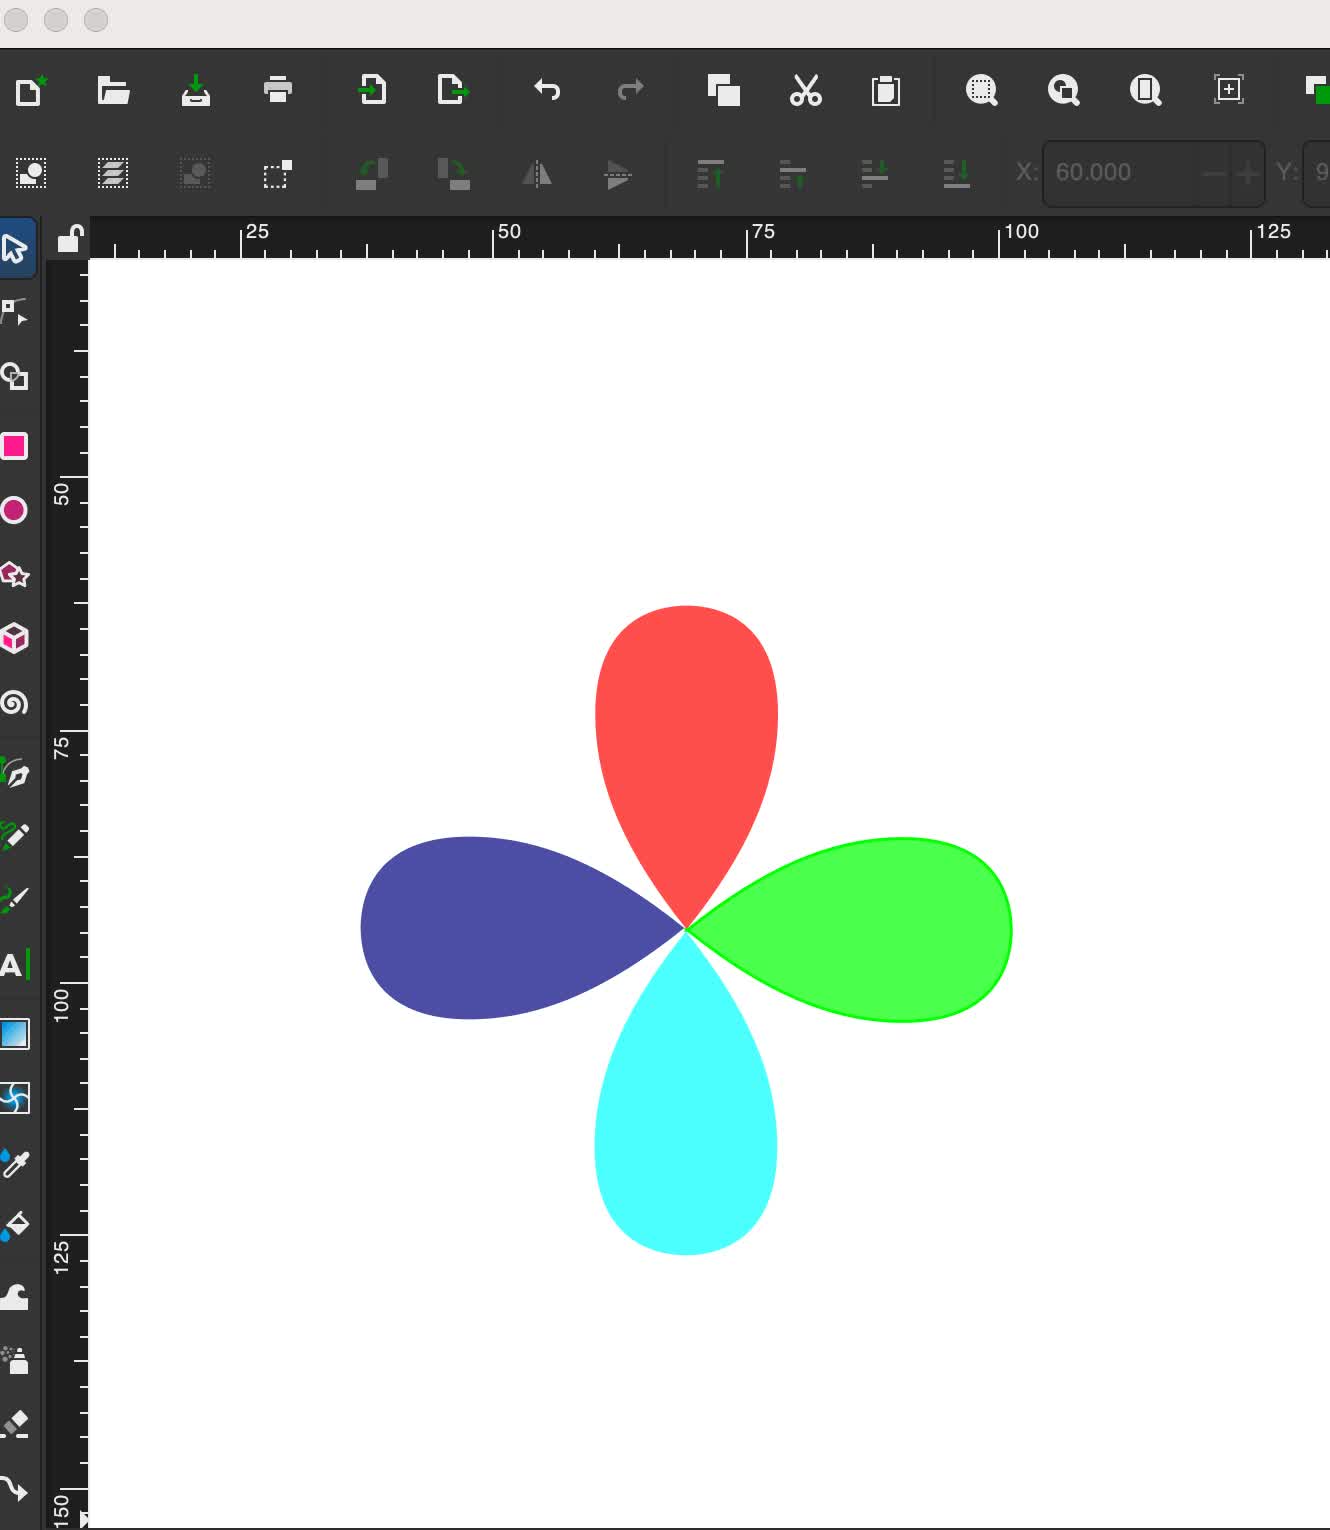Select the Rectangle tool
1330x1530 pixels.
14,446
